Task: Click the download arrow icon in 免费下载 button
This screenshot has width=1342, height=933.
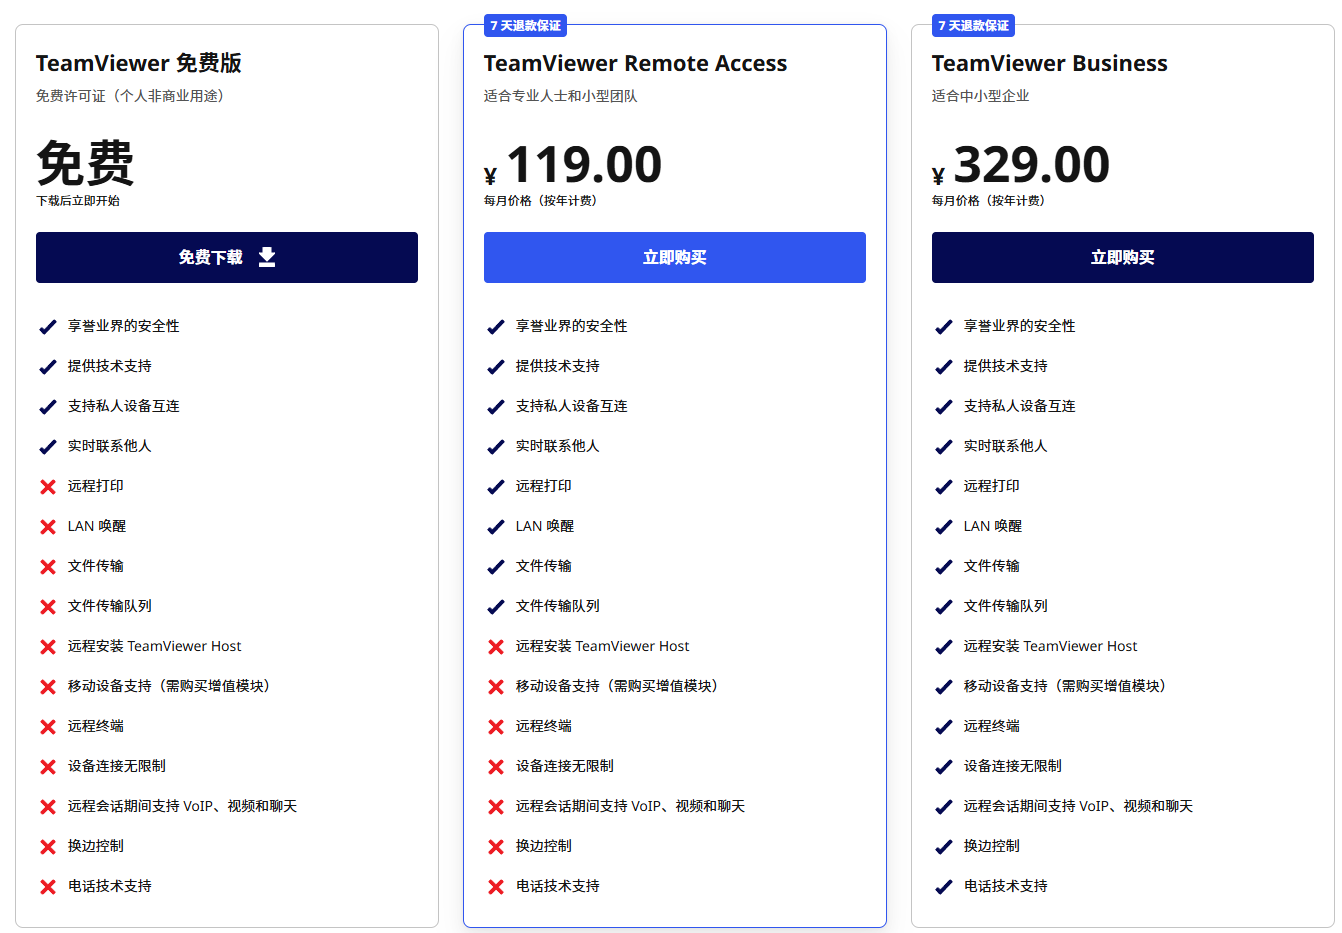Action: [x=267, y=257]
